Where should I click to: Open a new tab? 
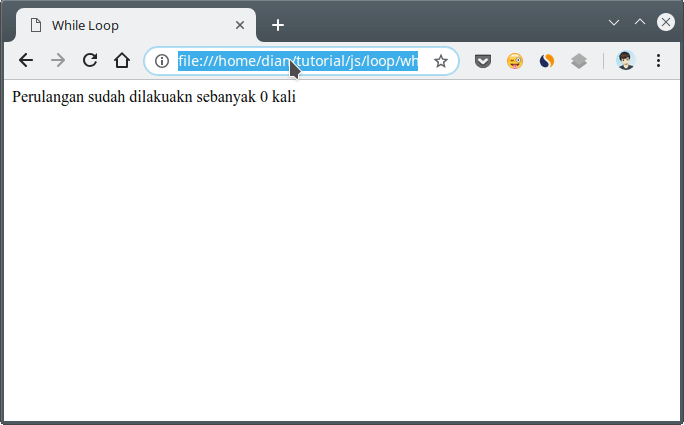[278, 25]
